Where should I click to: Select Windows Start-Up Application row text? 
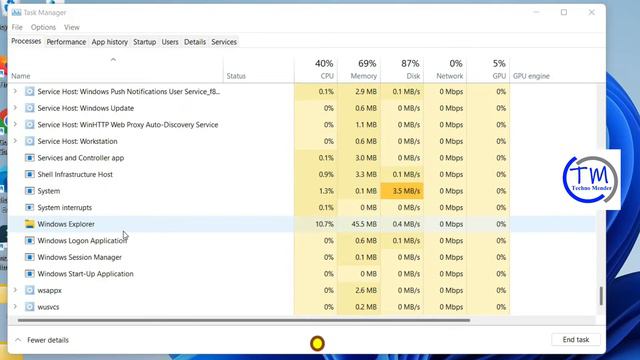click(85, 274)
